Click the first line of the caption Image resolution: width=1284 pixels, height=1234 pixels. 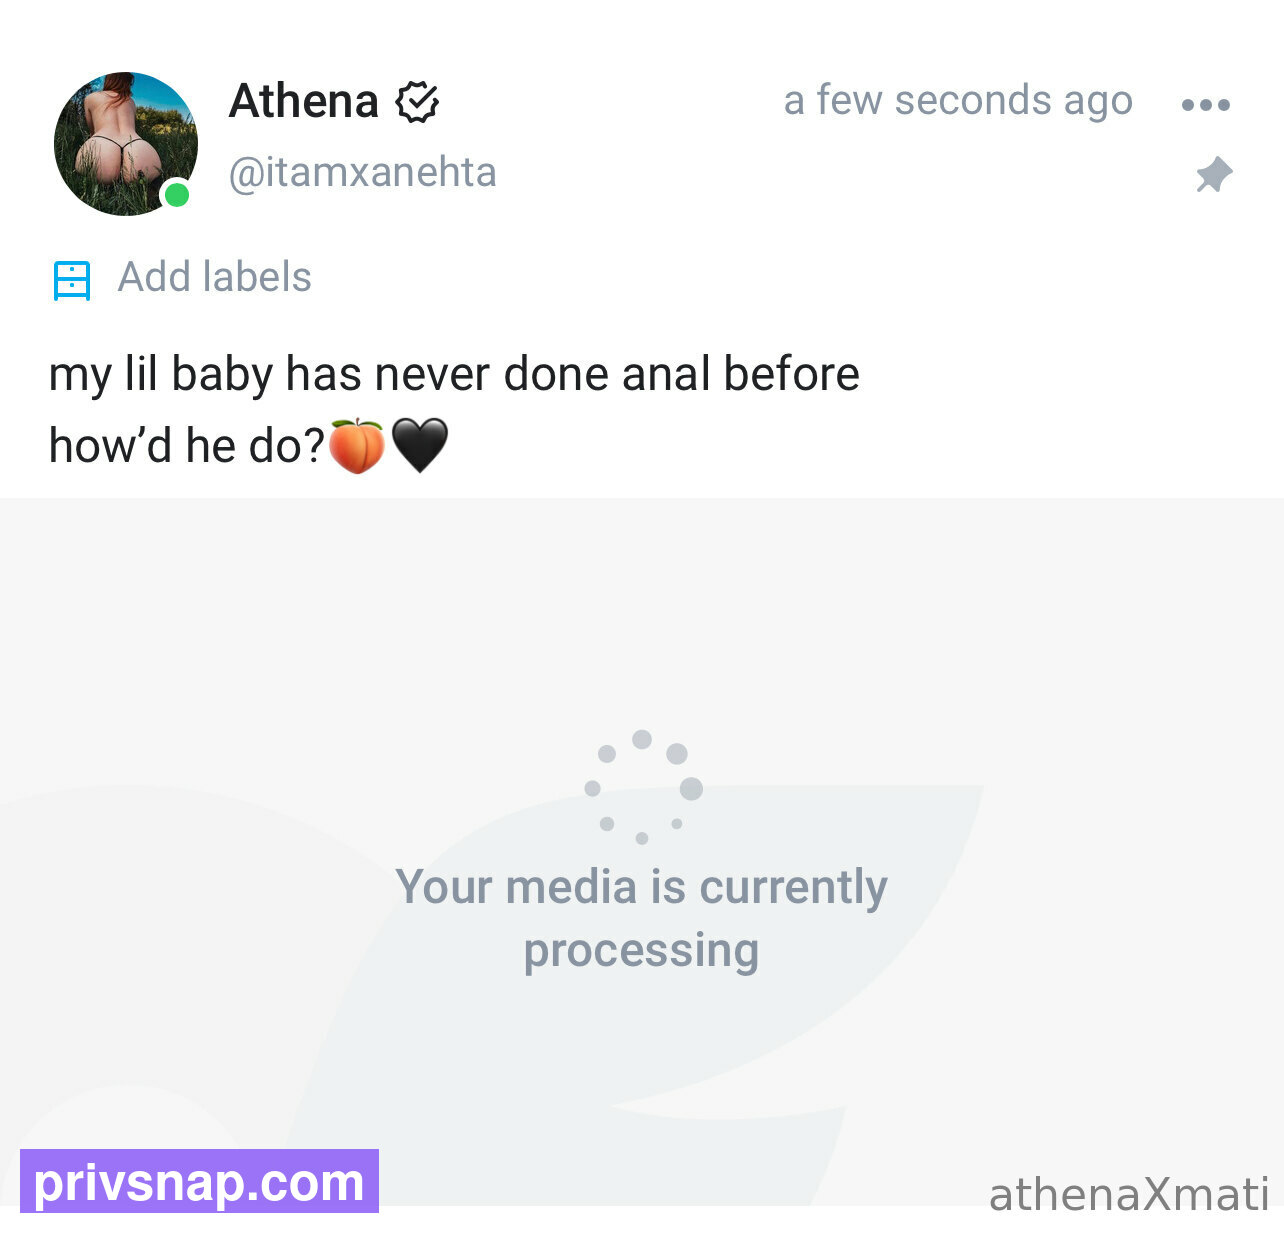click(454, 374)
